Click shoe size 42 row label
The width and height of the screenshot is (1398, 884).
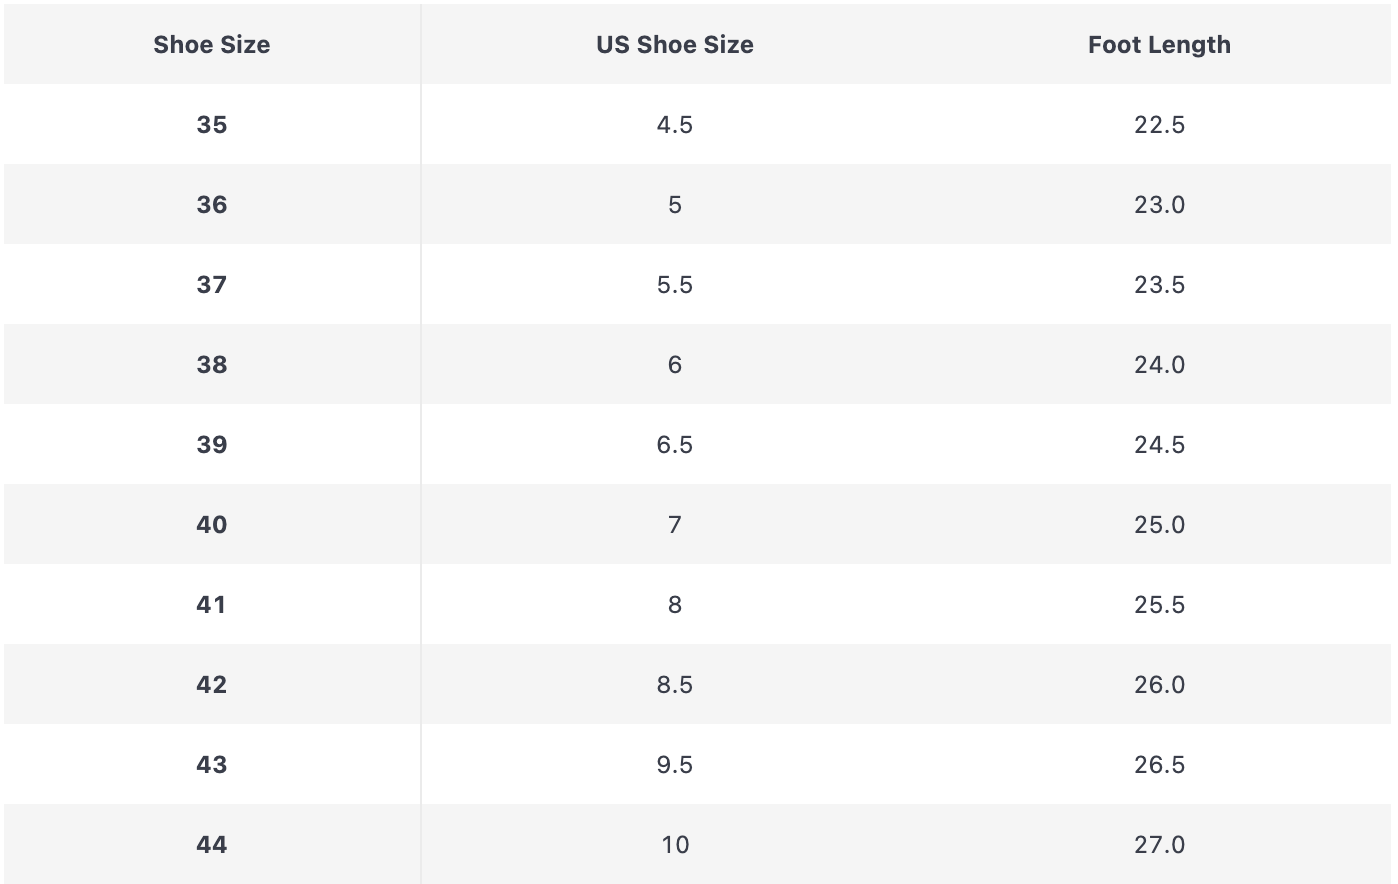pyautogui.click(x=211, y=685)
